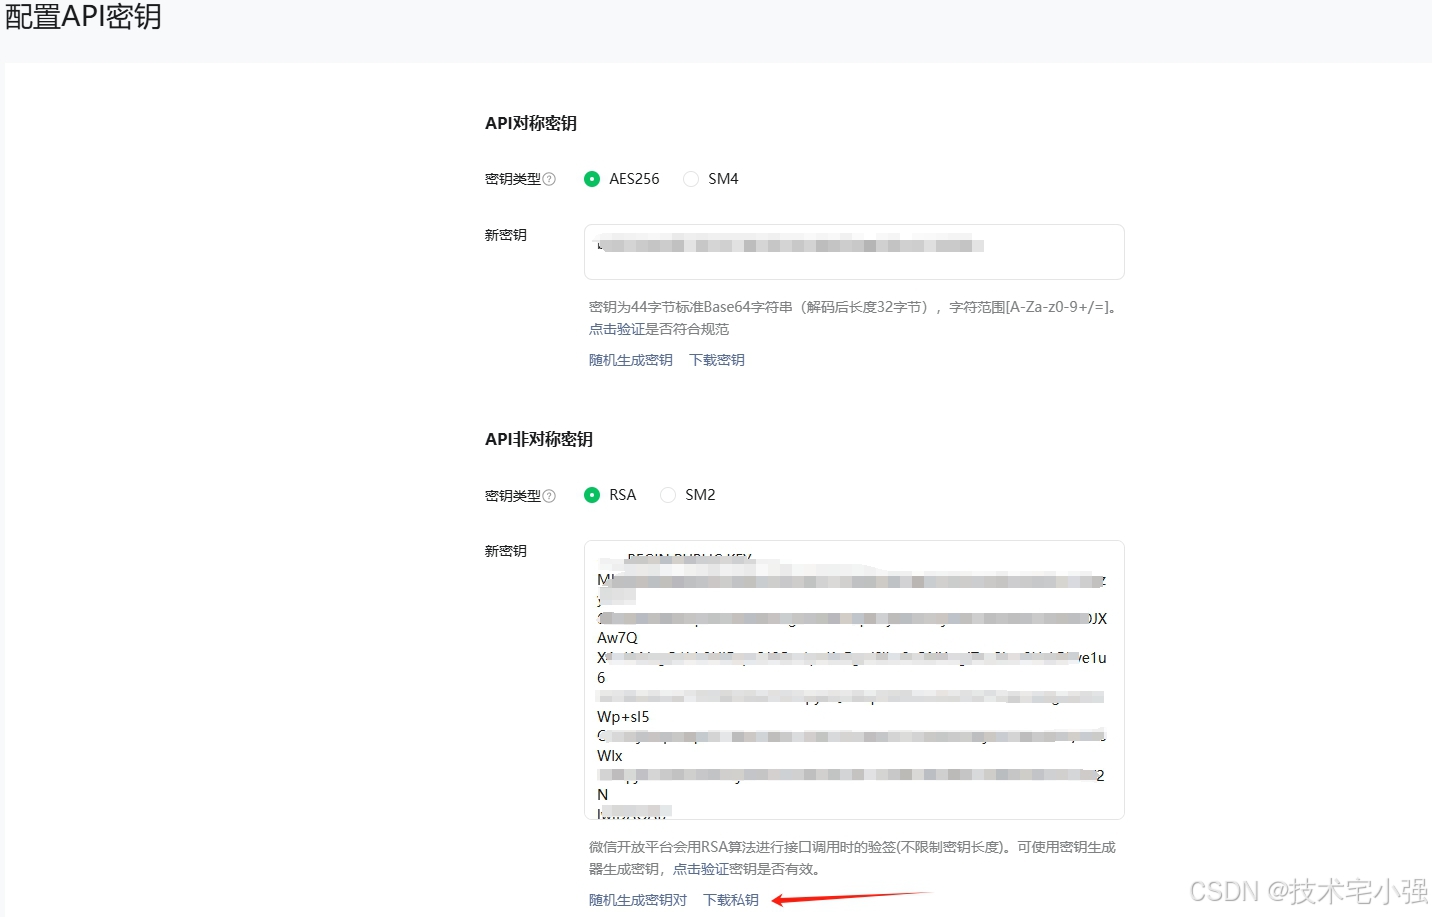Open the asymmetric 密钥类型 help question-mark icon

(x=550, y=494)
